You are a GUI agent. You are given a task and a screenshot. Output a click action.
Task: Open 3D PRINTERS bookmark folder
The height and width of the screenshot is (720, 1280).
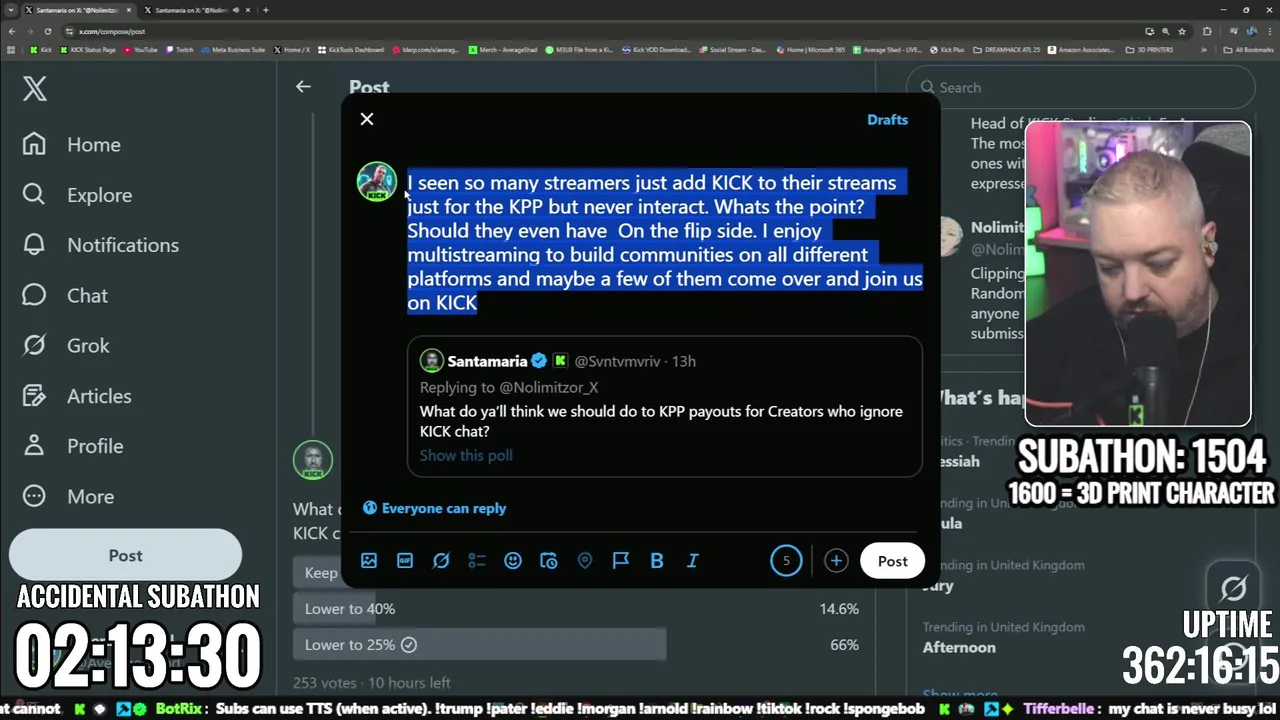[1150, 49]
